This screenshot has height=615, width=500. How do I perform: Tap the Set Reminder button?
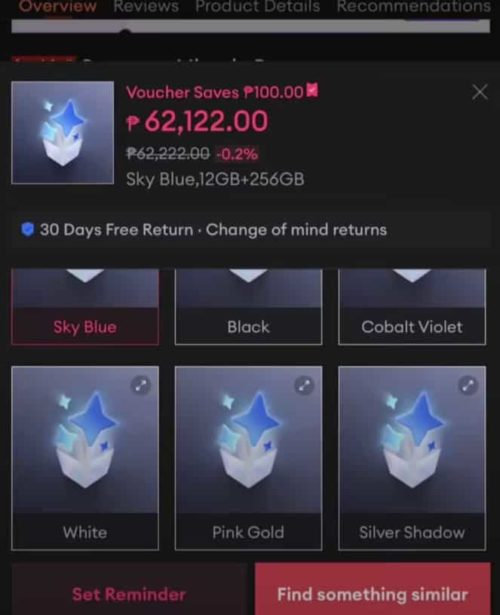pos(129,593)
